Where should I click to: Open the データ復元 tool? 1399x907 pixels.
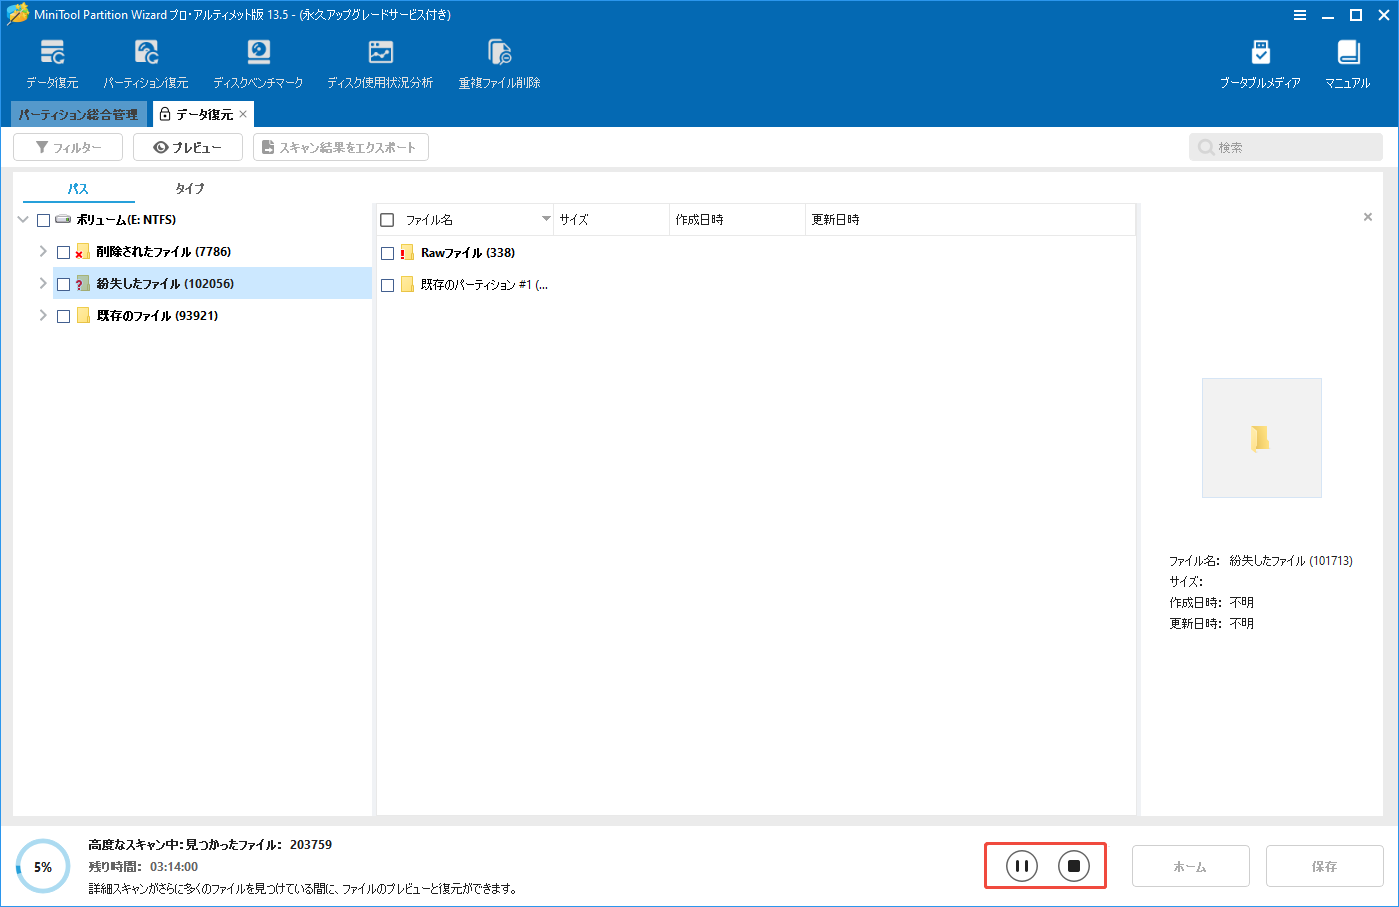(53, 62)
